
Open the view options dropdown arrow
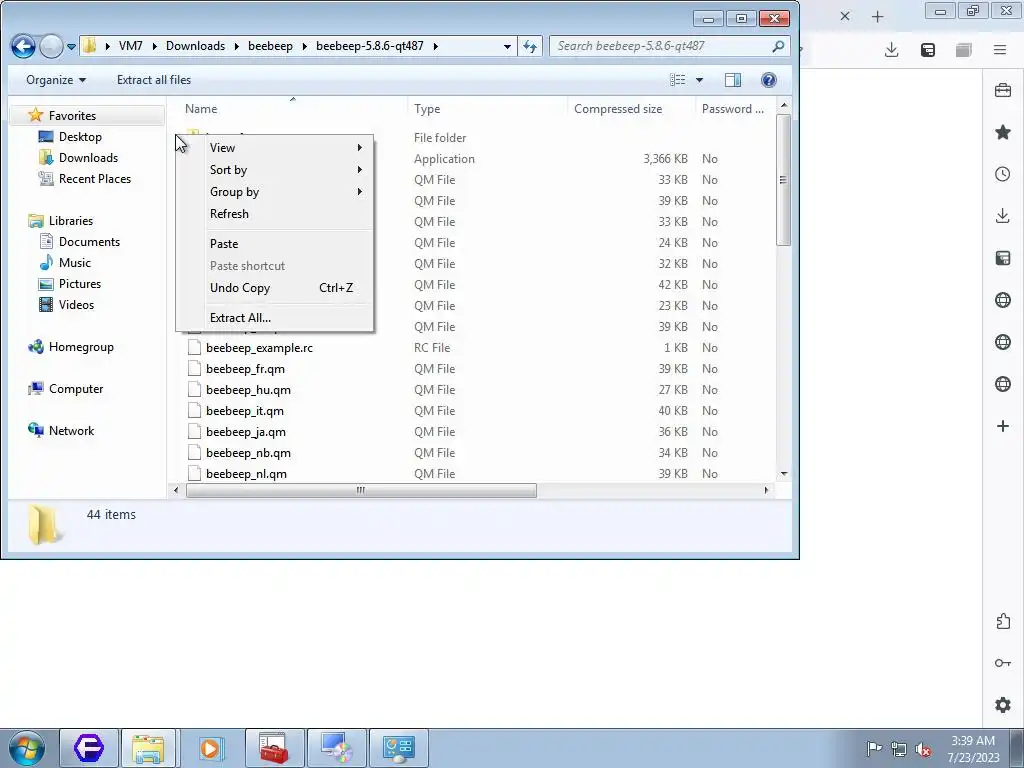click(x=699, y=80)
